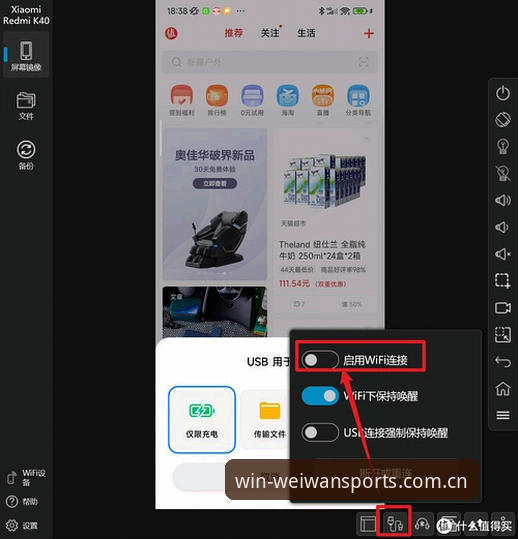Open the USB connection options icon

tap(394, 524)
